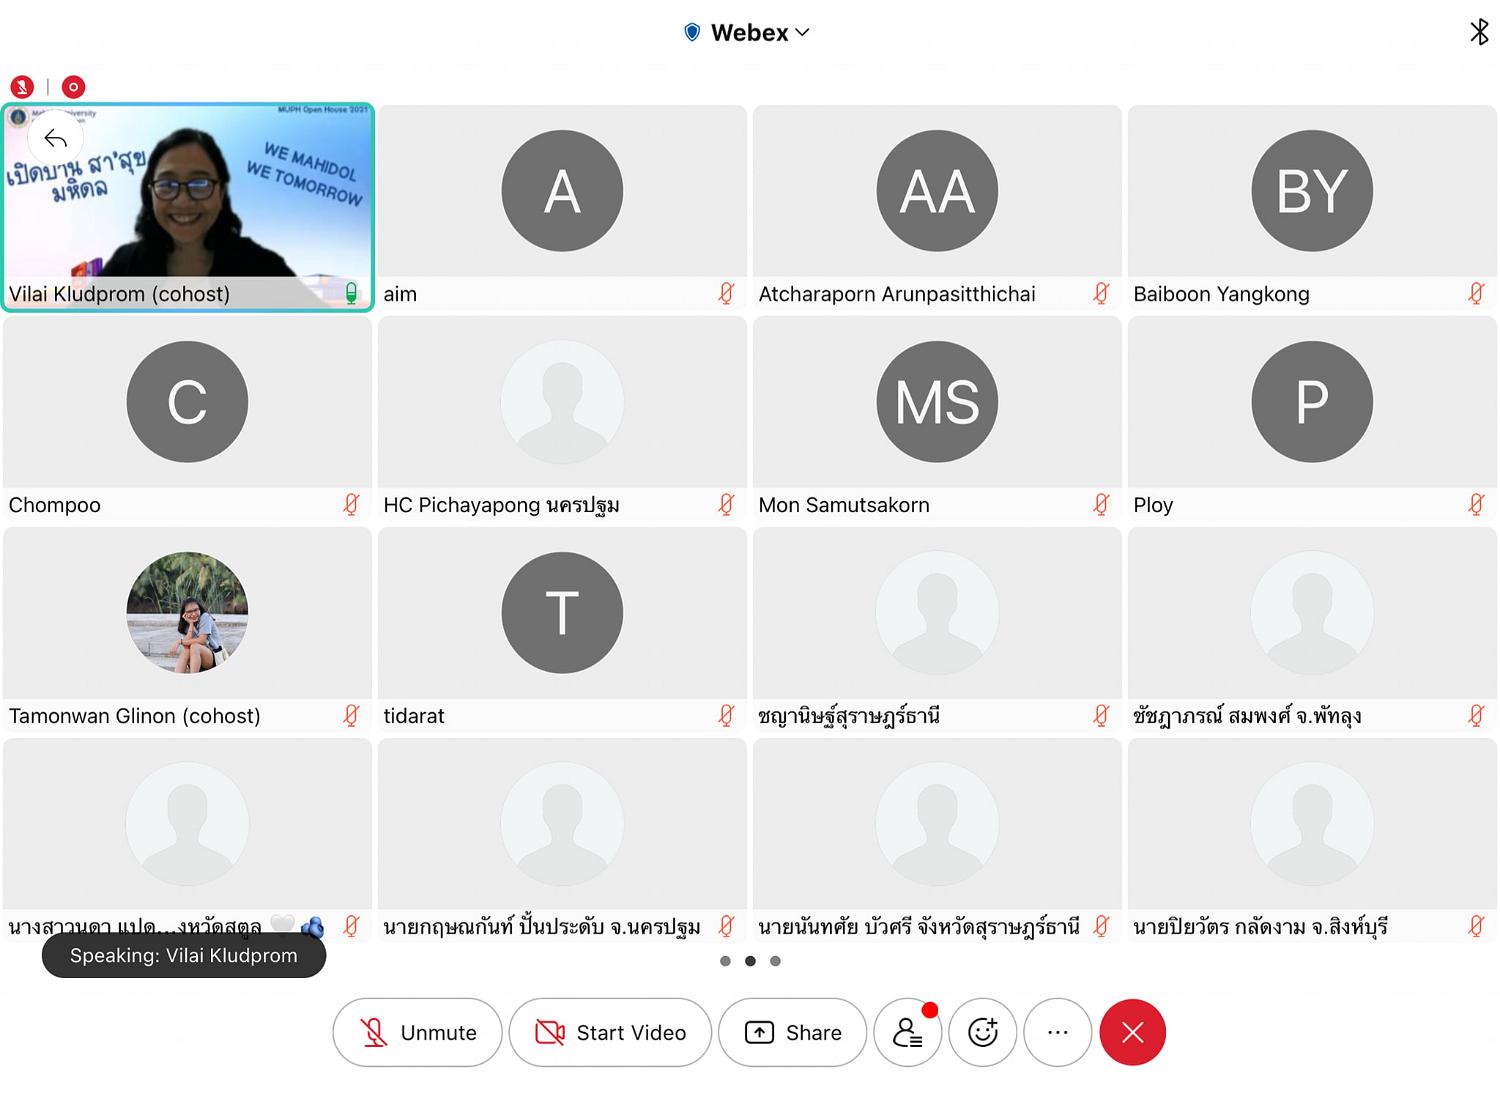Click the muted microphone indicator at top left
Image resolution: width=1500 pixels, height=1099 pixels.
[22, 87]
